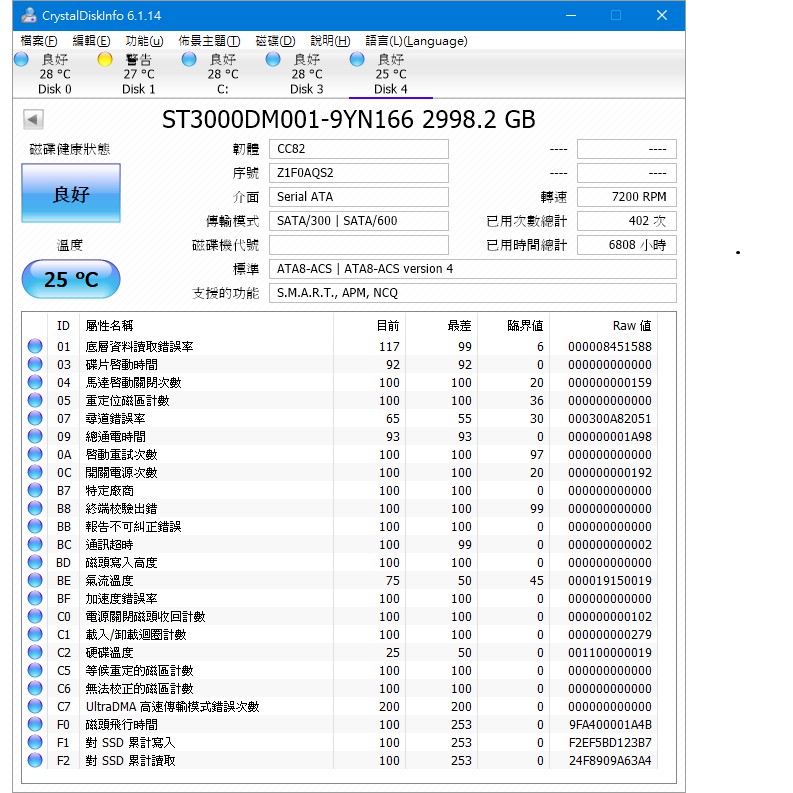Click the S.M.A.R.T., APM, NCQ features field
This screenshot has width=793, height=793.
point(472,293)
